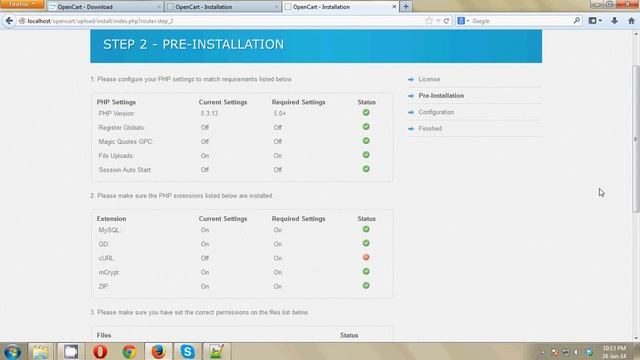Click the search magnifier icon
640x360 pixels.
(576, 20)
